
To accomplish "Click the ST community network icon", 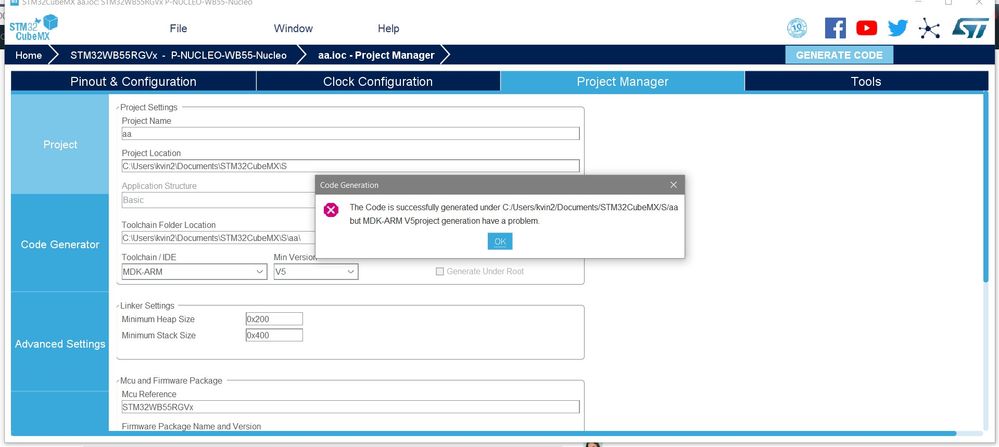I will click(930, 28).
